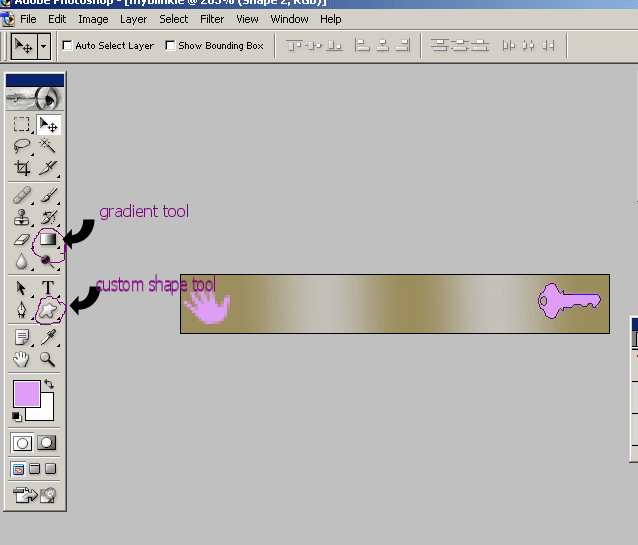Screen dimensions: 638x545
Task: Select the Clone Stamp tool
Action: click(22, 217)
